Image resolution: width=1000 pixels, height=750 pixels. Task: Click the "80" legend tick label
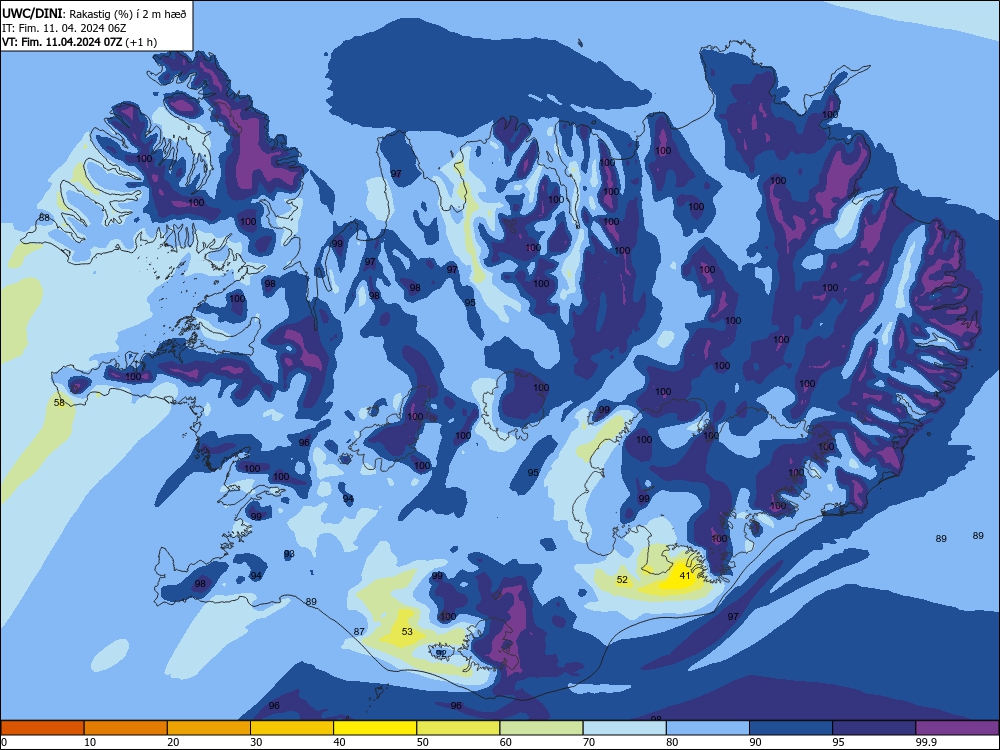(672, 742)
